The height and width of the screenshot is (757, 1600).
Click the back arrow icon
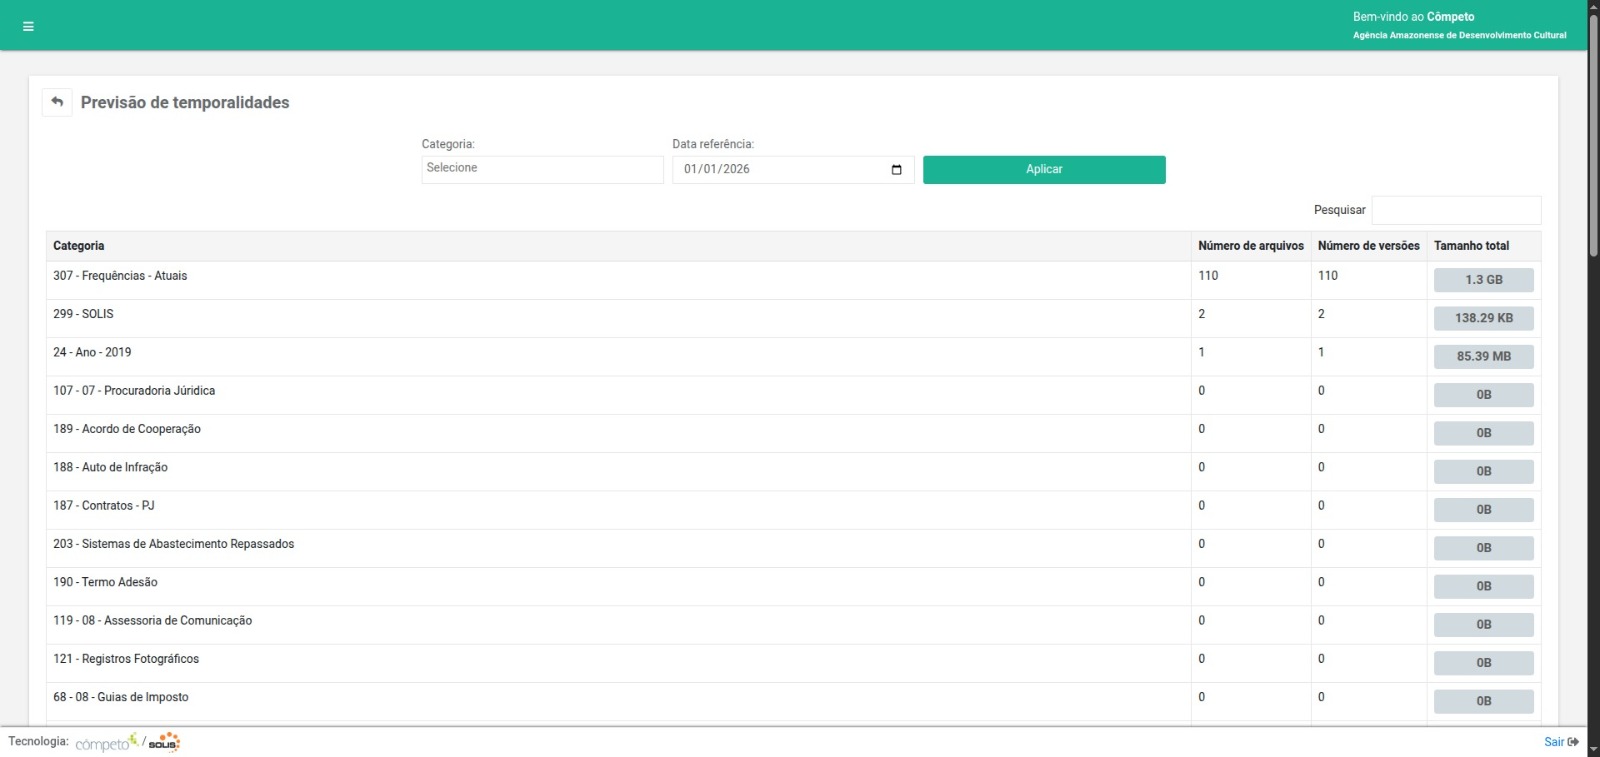point(57,102)
